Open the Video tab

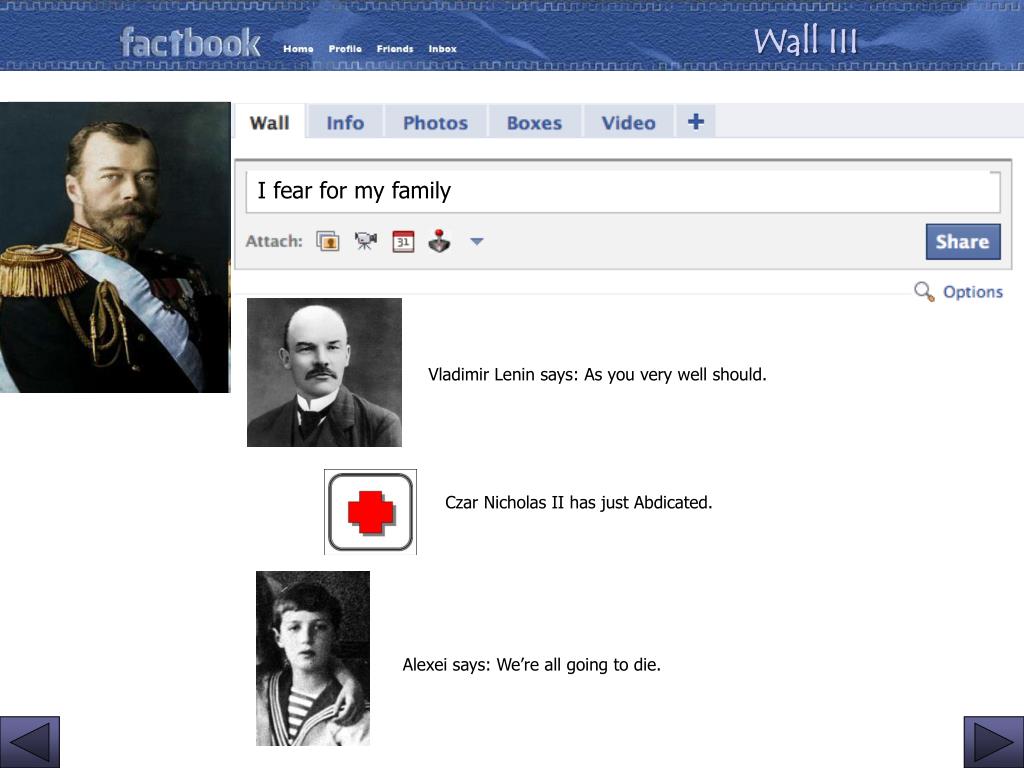(x=628, y=122)
